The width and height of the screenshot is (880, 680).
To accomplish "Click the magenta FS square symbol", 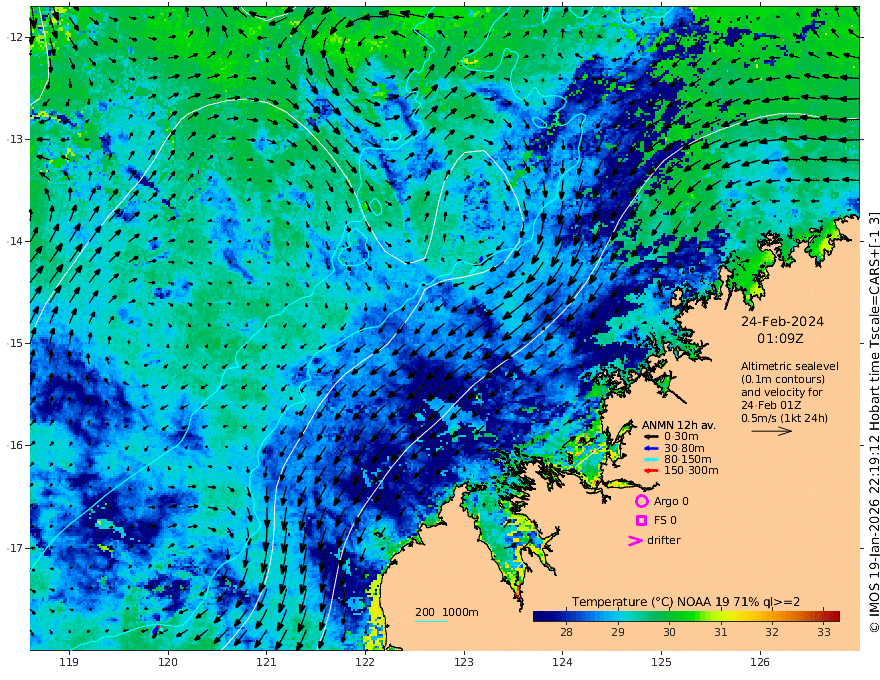I will pyautogui.click(x=641, y=521).
